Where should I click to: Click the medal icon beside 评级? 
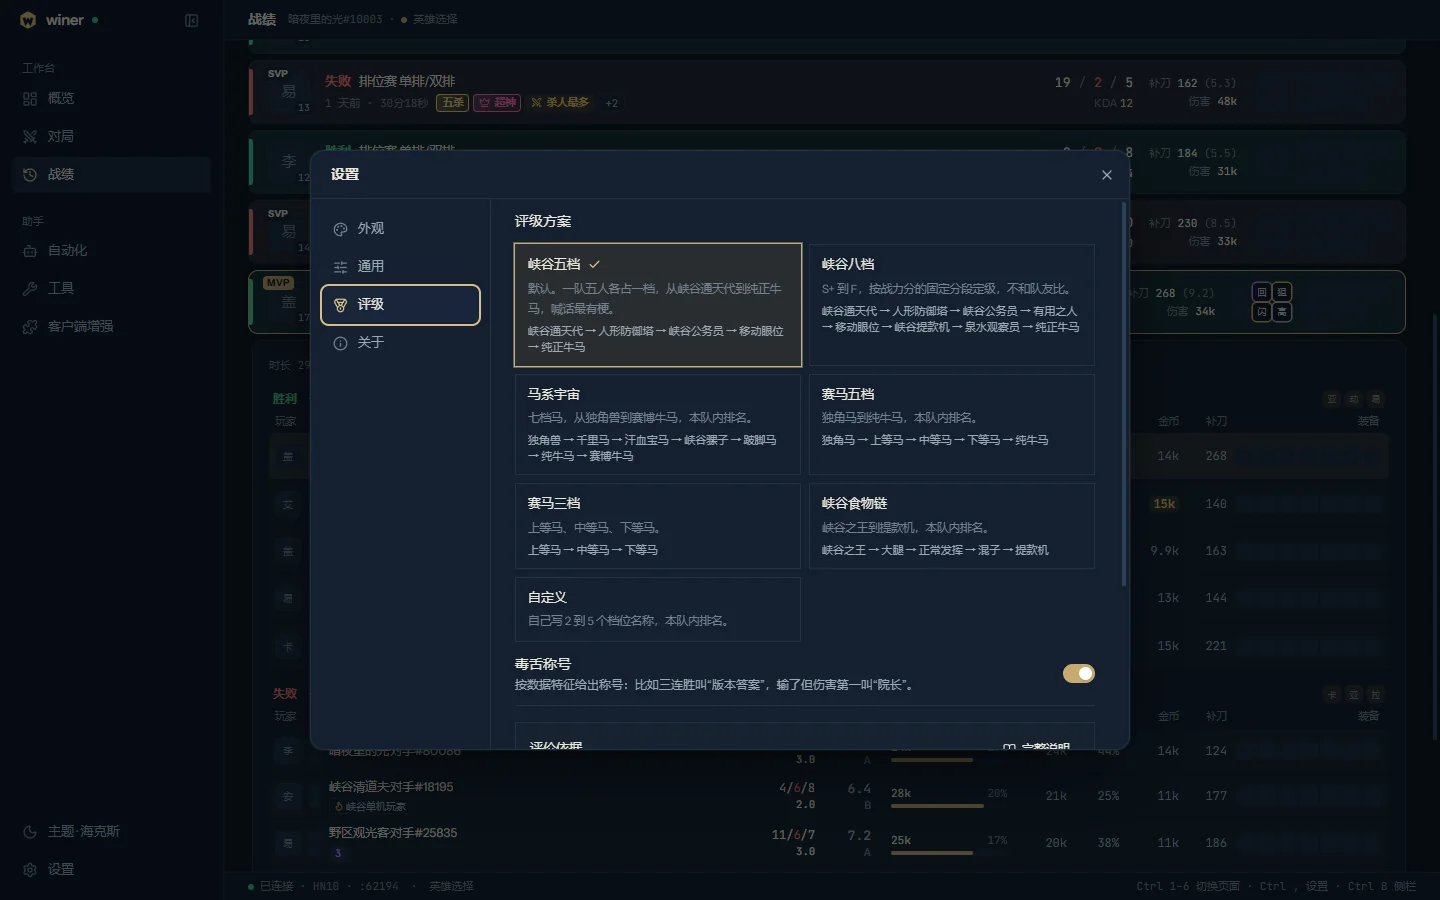point(340,305)
